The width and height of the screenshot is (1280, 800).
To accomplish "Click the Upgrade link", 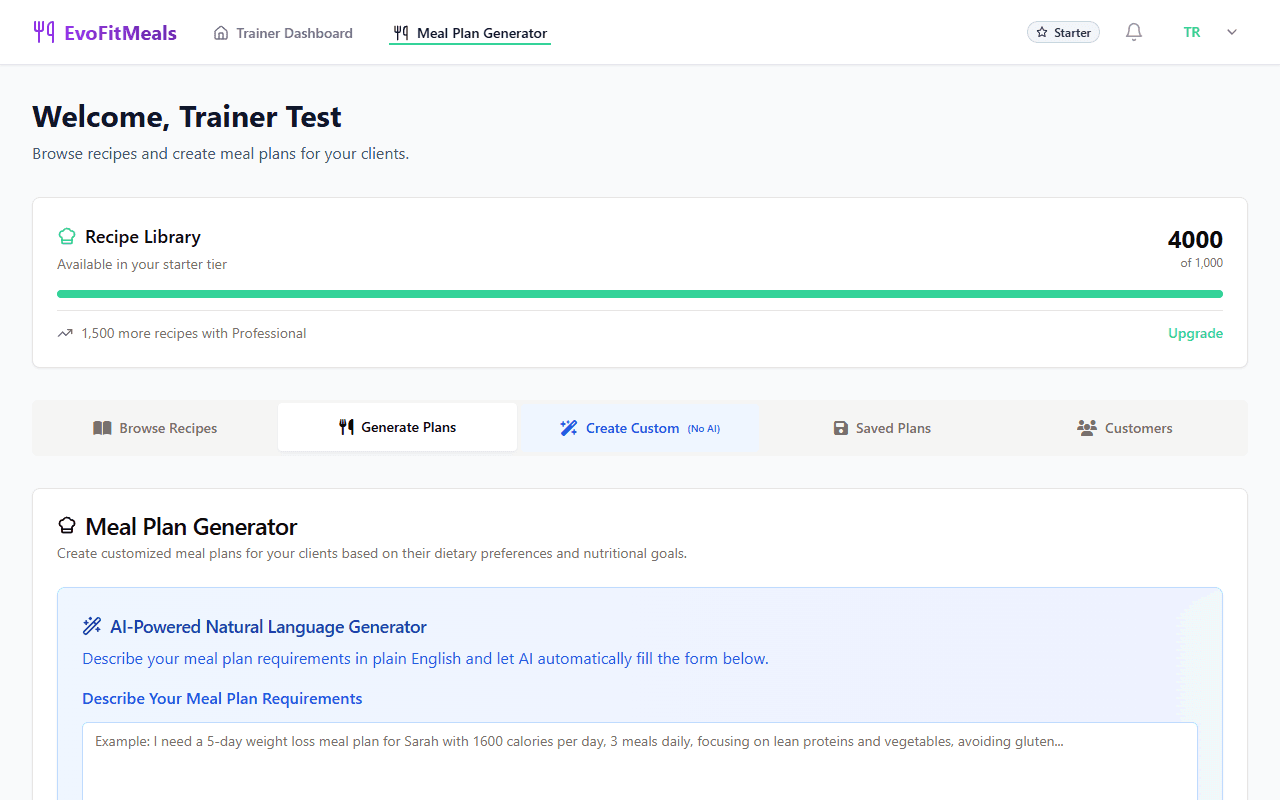I will click(x=1195, y=333).
